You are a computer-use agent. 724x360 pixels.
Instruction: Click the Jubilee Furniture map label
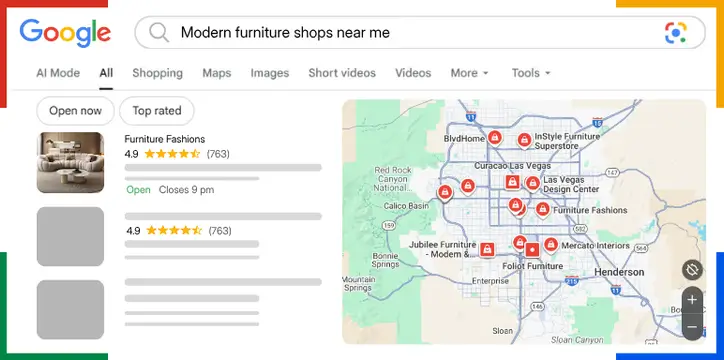pos(442,250)
